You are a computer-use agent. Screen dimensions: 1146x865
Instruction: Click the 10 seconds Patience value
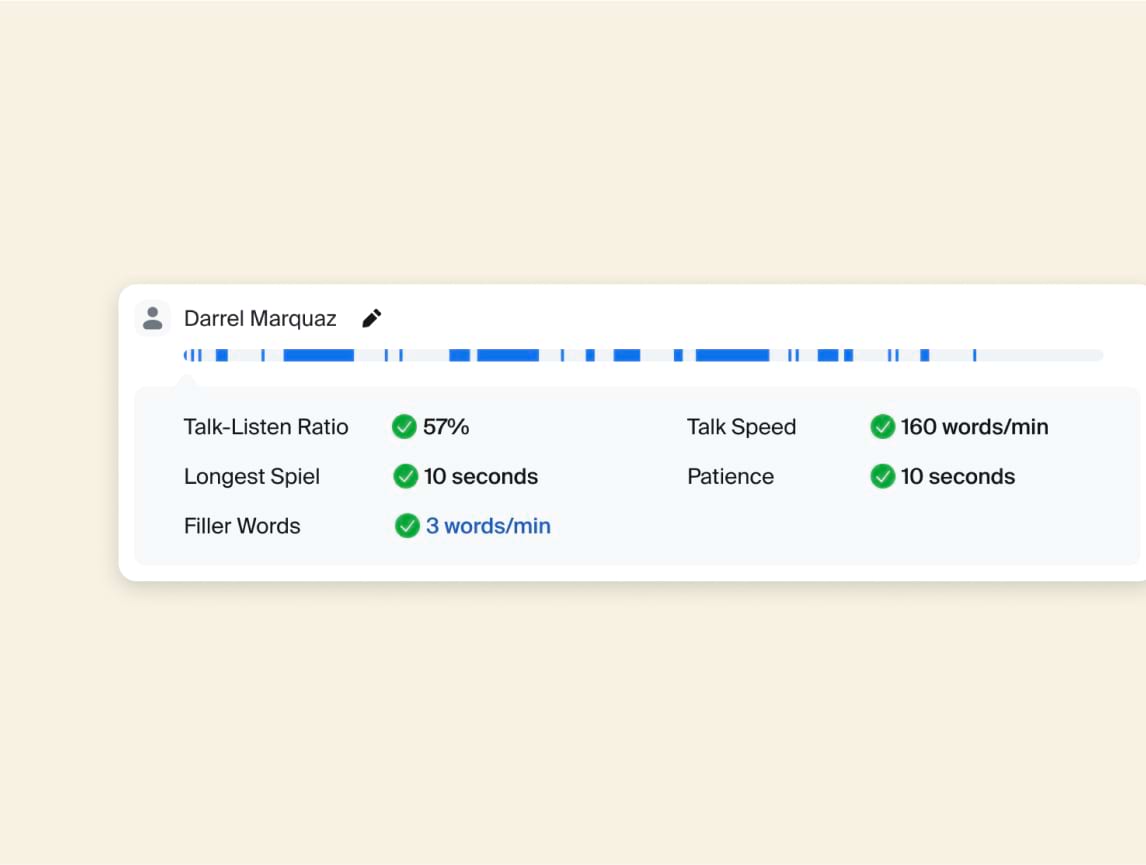(958, 477)
